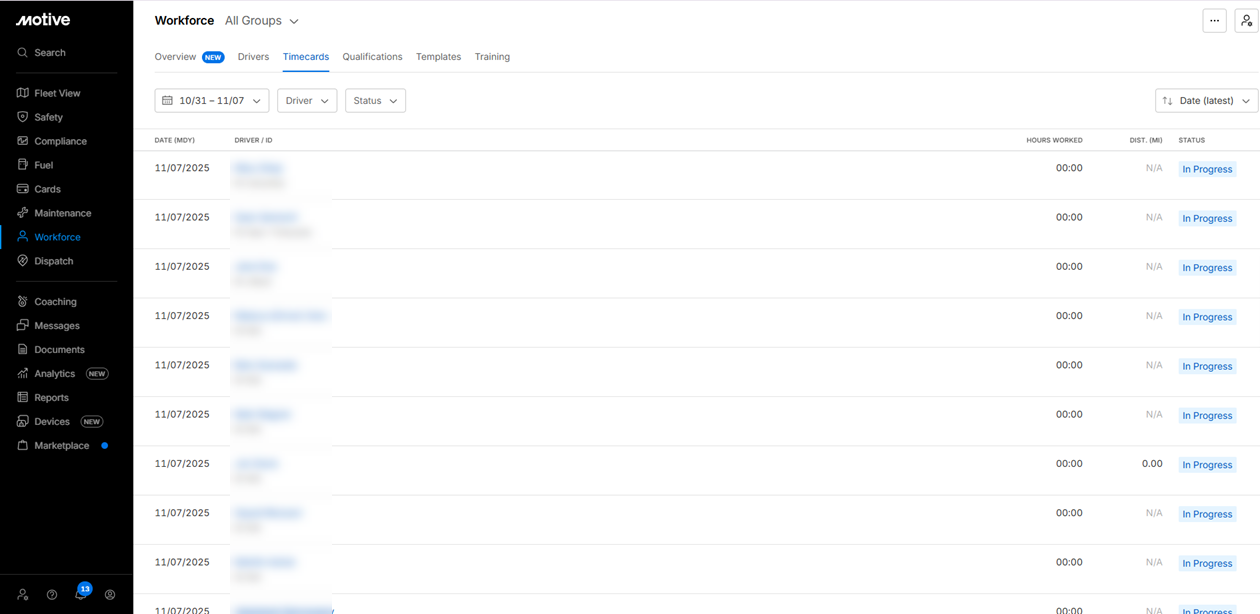
Task: Click the HOURS WORKED column header
Action: [x=1054, y=140]
